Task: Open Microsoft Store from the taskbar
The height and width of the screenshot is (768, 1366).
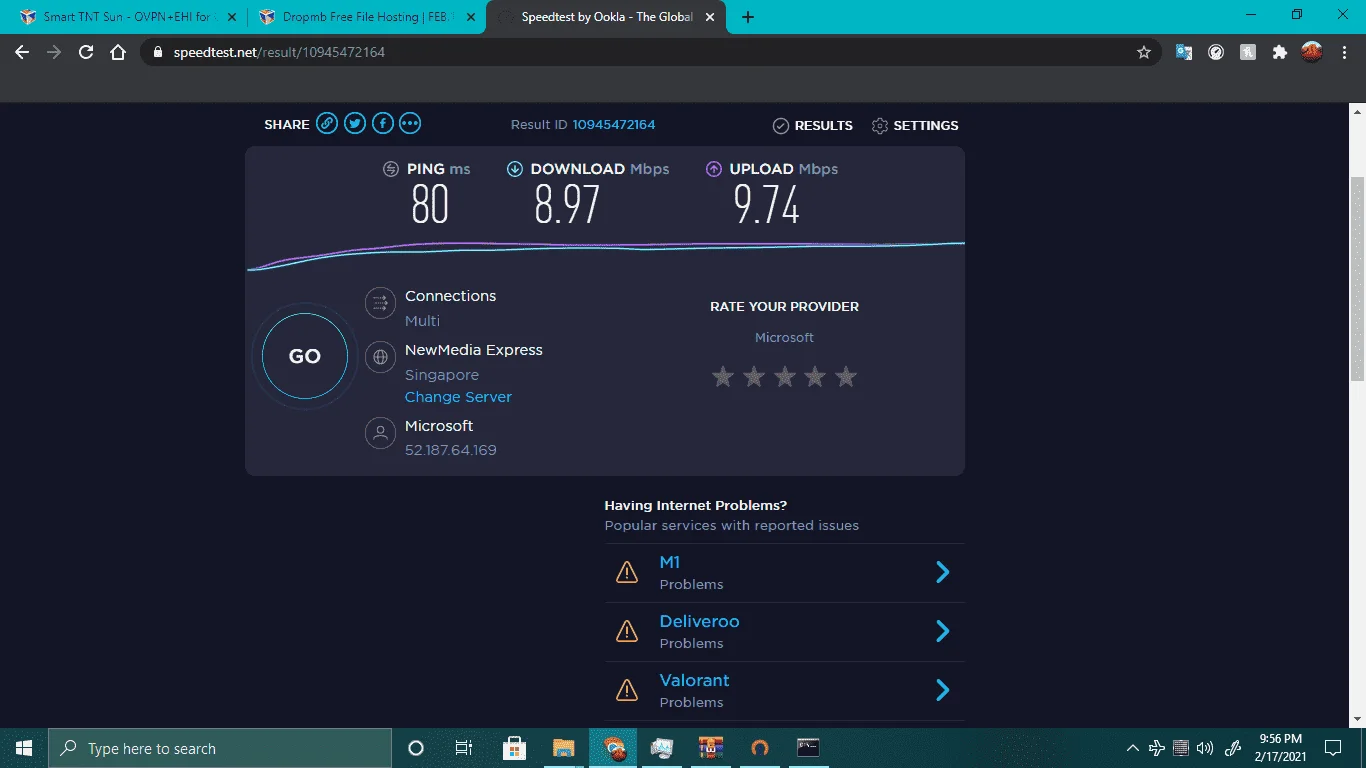Action: pyautogui.click(x=515, y=748)
